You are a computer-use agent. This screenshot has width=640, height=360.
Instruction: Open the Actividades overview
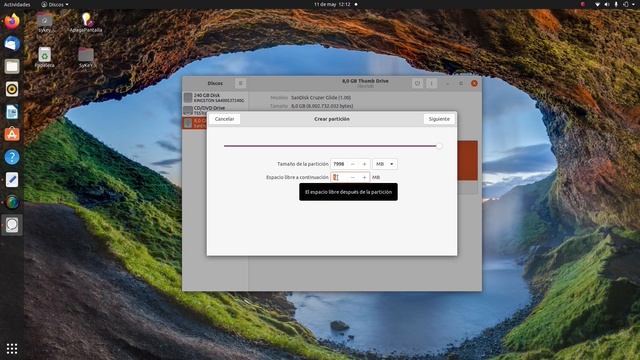click(x=17, y=4)
